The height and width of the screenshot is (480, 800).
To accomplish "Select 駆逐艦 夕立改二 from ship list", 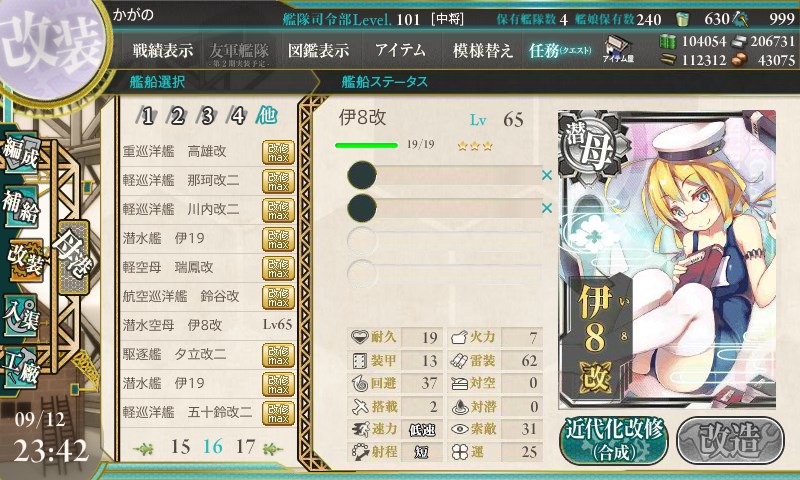I will coord(208,355).
